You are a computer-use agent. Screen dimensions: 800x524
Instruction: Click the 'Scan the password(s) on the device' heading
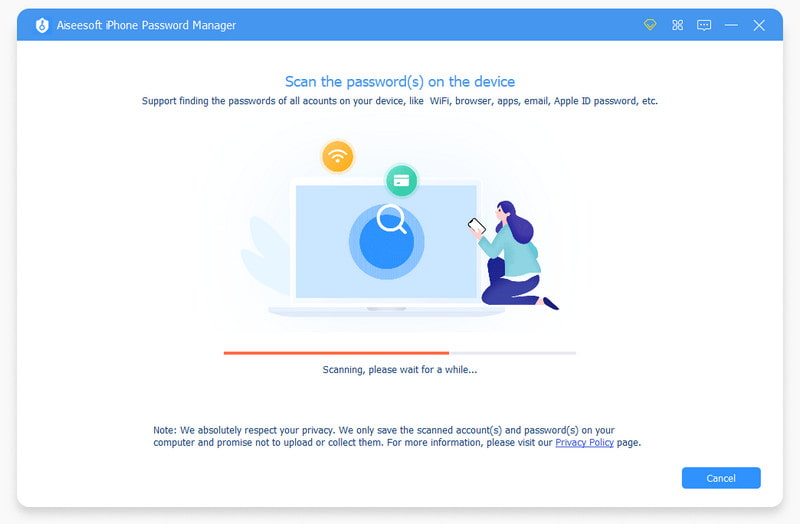(x=400, y=82)
